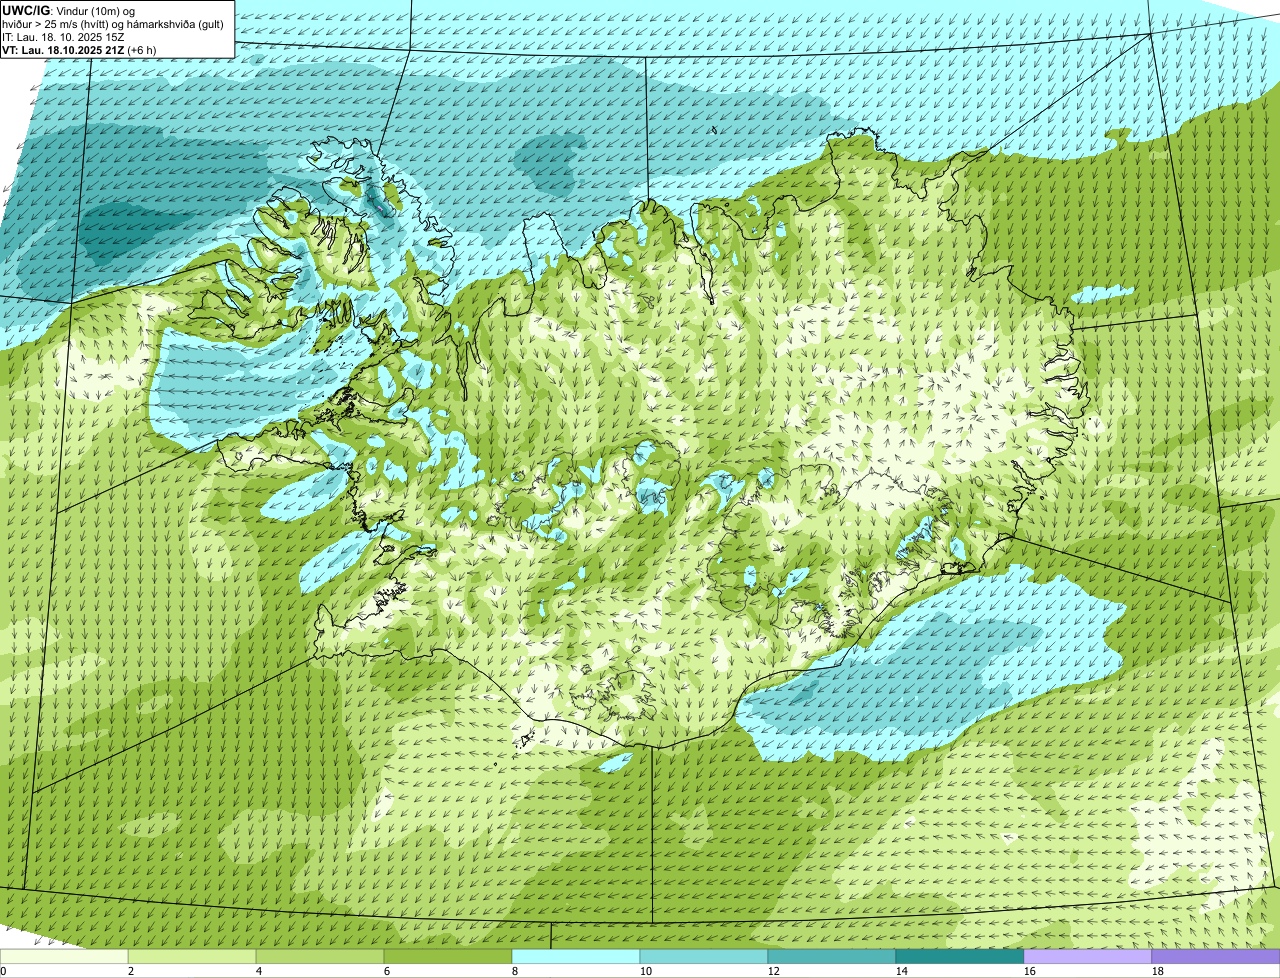Click the 16–18 m/s light purple legend swatch
Image resolution: width=1280 pixels, height=978 pixels.
[1088, 957]
